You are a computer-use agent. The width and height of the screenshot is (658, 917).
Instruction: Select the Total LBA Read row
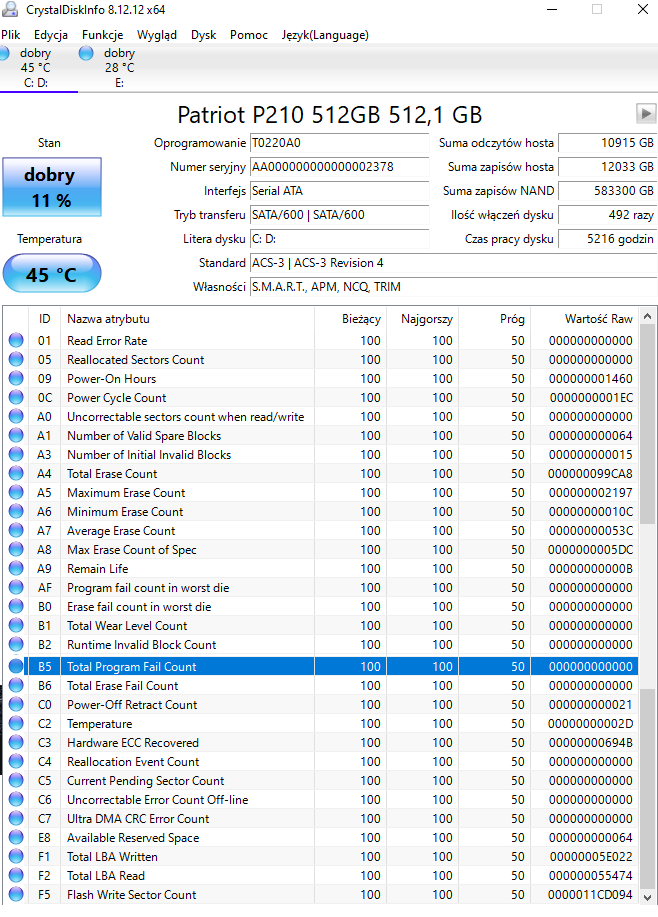pyautogui.click(x=321, y=875)
